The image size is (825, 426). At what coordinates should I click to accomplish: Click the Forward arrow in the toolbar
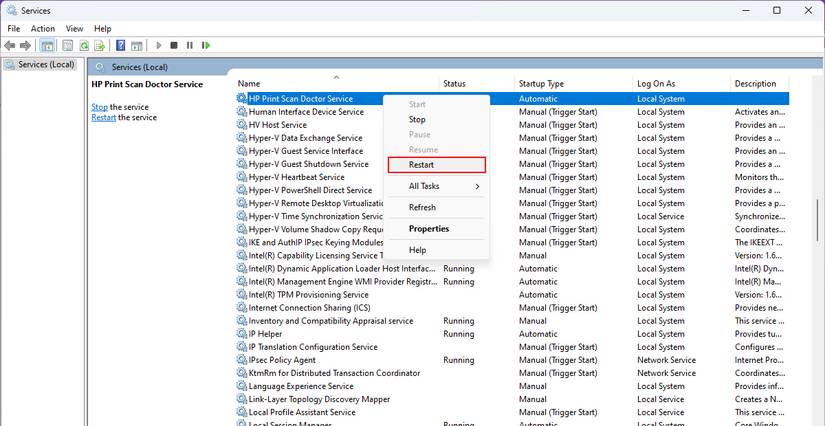(25, 46)
